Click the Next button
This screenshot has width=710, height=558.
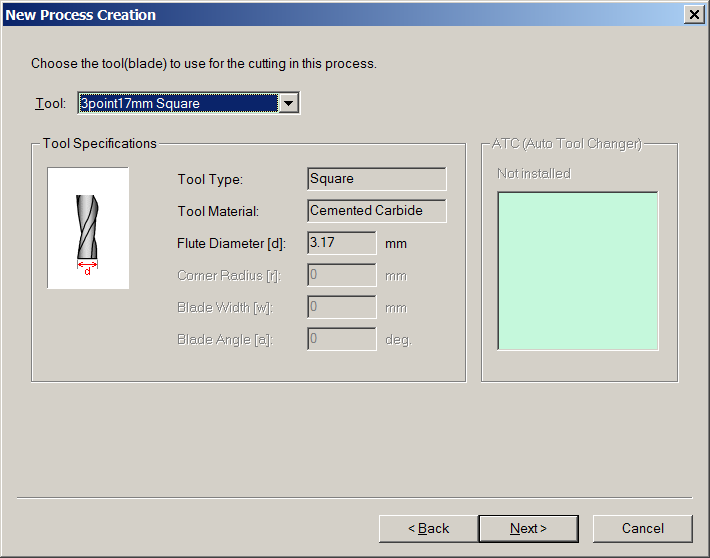point(528,529)
